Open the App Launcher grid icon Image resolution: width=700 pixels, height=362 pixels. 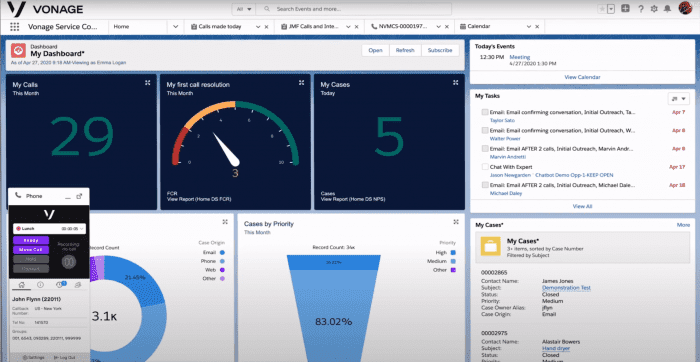tap(14, 27)
